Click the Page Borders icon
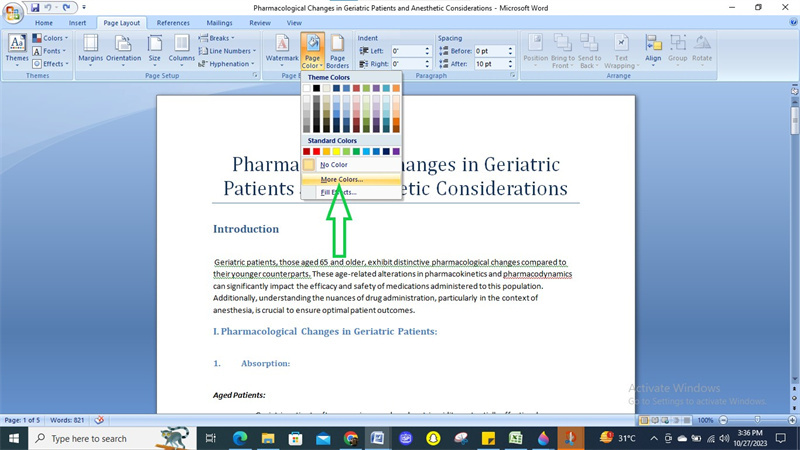The height and width of the screenshot is (450, 800). point(338,48)
